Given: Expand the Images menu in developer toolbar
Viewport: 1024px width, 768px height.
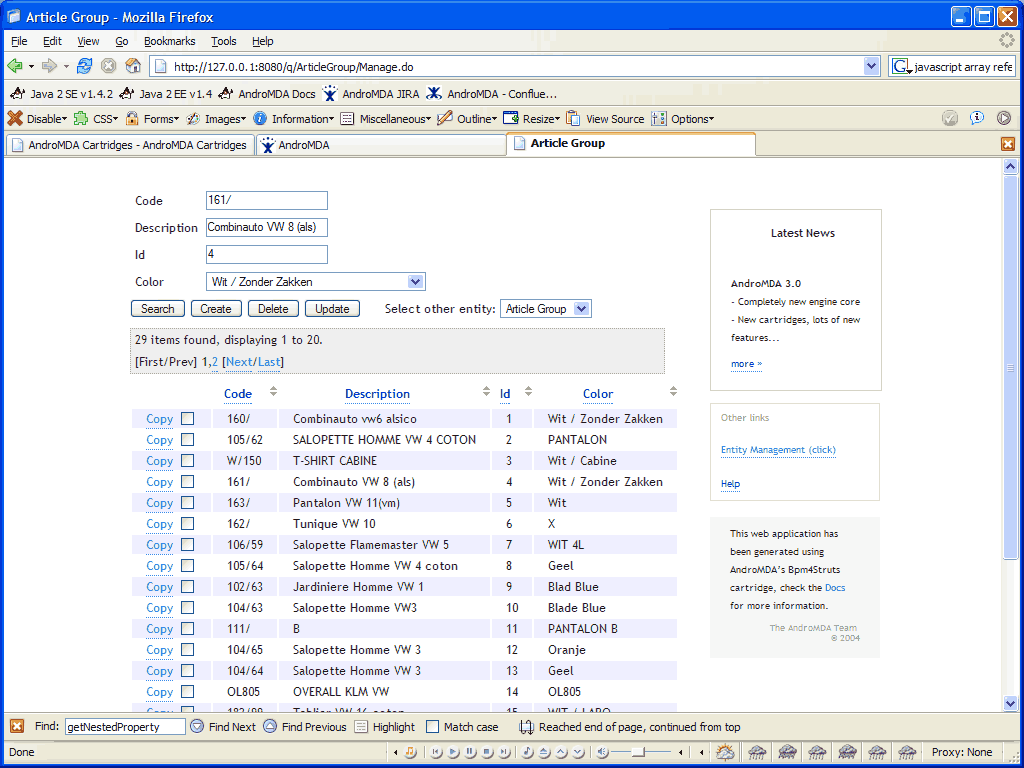Looking at the screenshot, I should pos(216,119).
